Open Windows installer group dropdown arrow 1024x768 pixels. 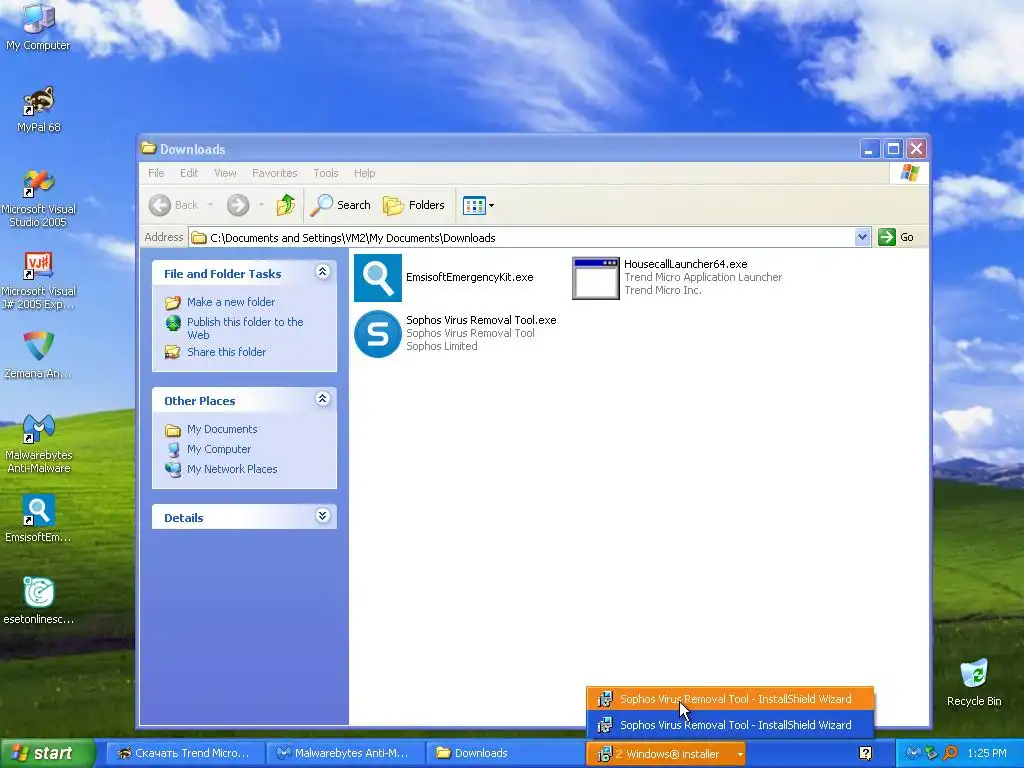pyautogui.click(x=740, y=754)
